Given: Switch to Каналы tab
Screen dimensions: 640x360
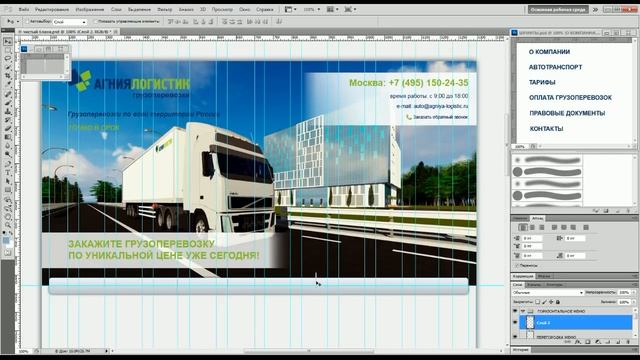Looking at the screenshot, I should (x=533, y=284).
